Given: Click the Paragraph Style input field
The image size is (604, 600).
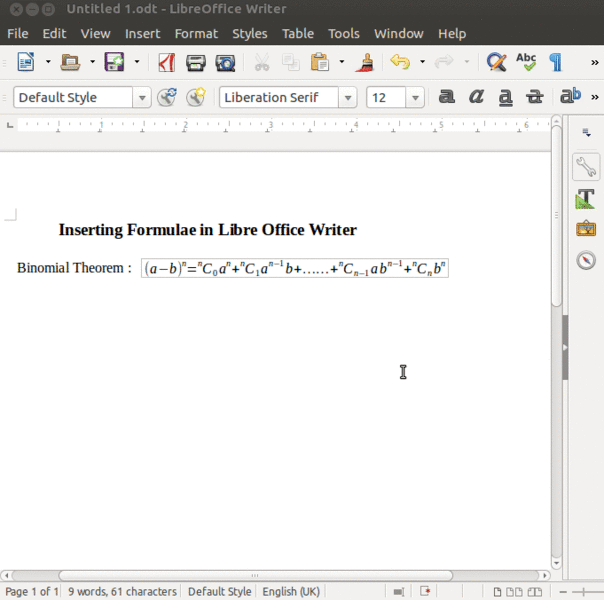Looking at the screenshot, I should click(x=73, y=97).
